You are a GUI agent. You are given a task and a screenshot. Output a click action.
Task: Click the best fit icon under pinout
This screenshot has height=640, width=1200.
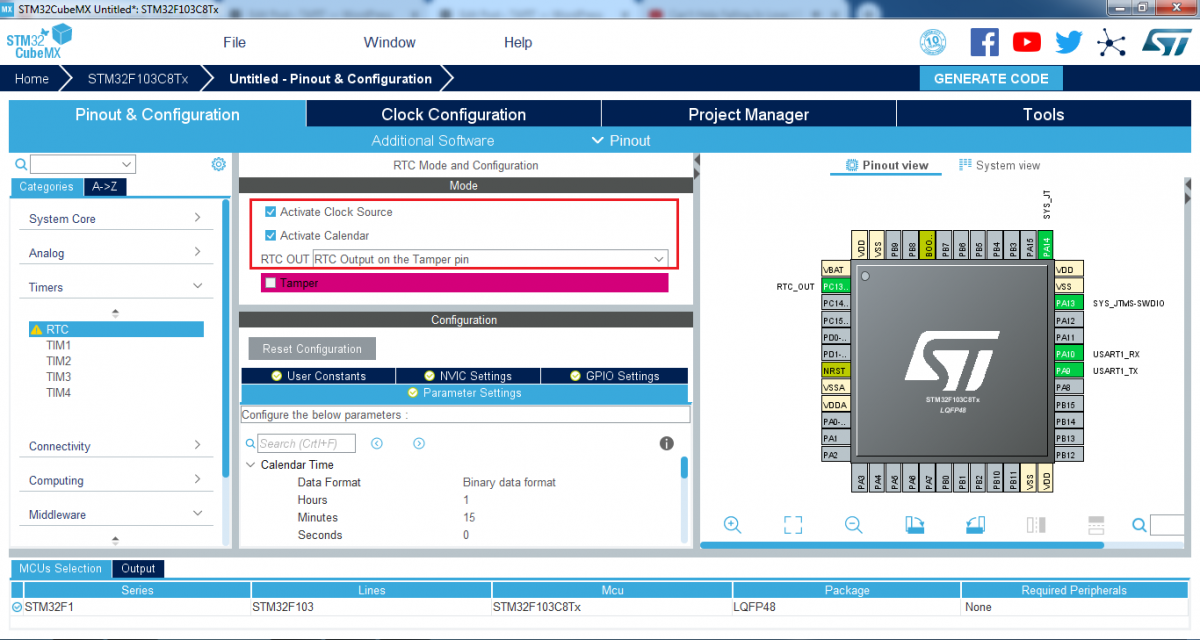point(792,524)
